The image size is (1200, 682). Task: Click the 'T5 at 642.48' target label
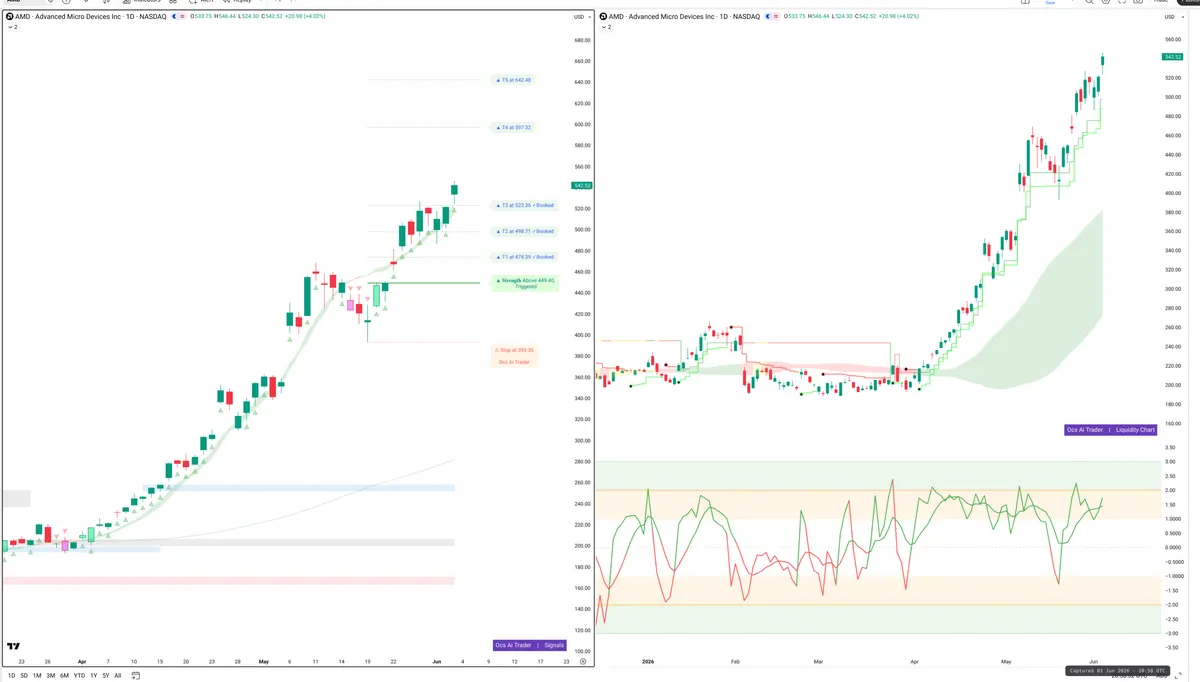[x=514, y=80]
